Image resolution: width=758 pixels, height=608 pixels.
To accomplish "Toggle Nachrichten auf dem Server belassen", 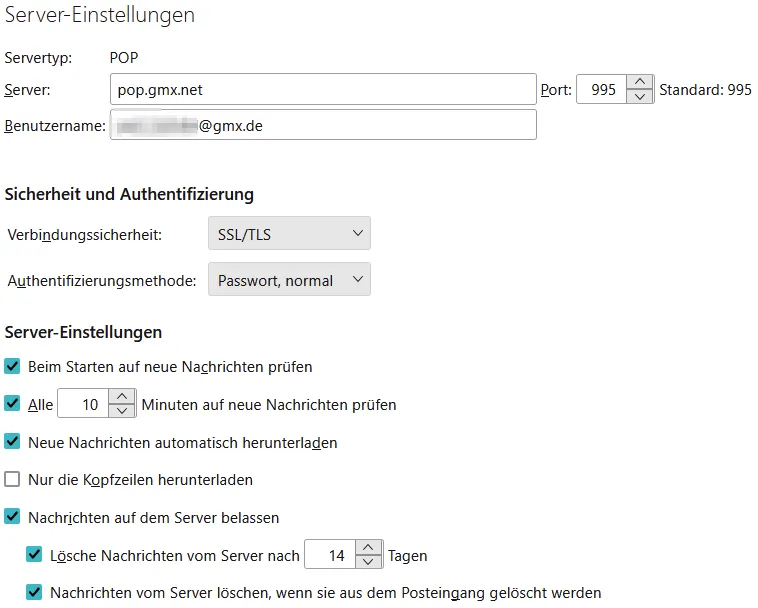I will 12,517.
